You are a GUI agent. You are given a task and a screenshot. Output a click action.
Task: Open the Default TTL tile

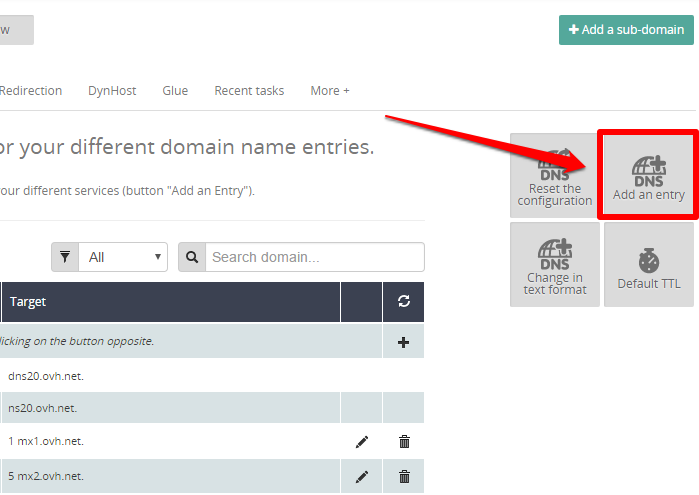(x=649, y=264)
